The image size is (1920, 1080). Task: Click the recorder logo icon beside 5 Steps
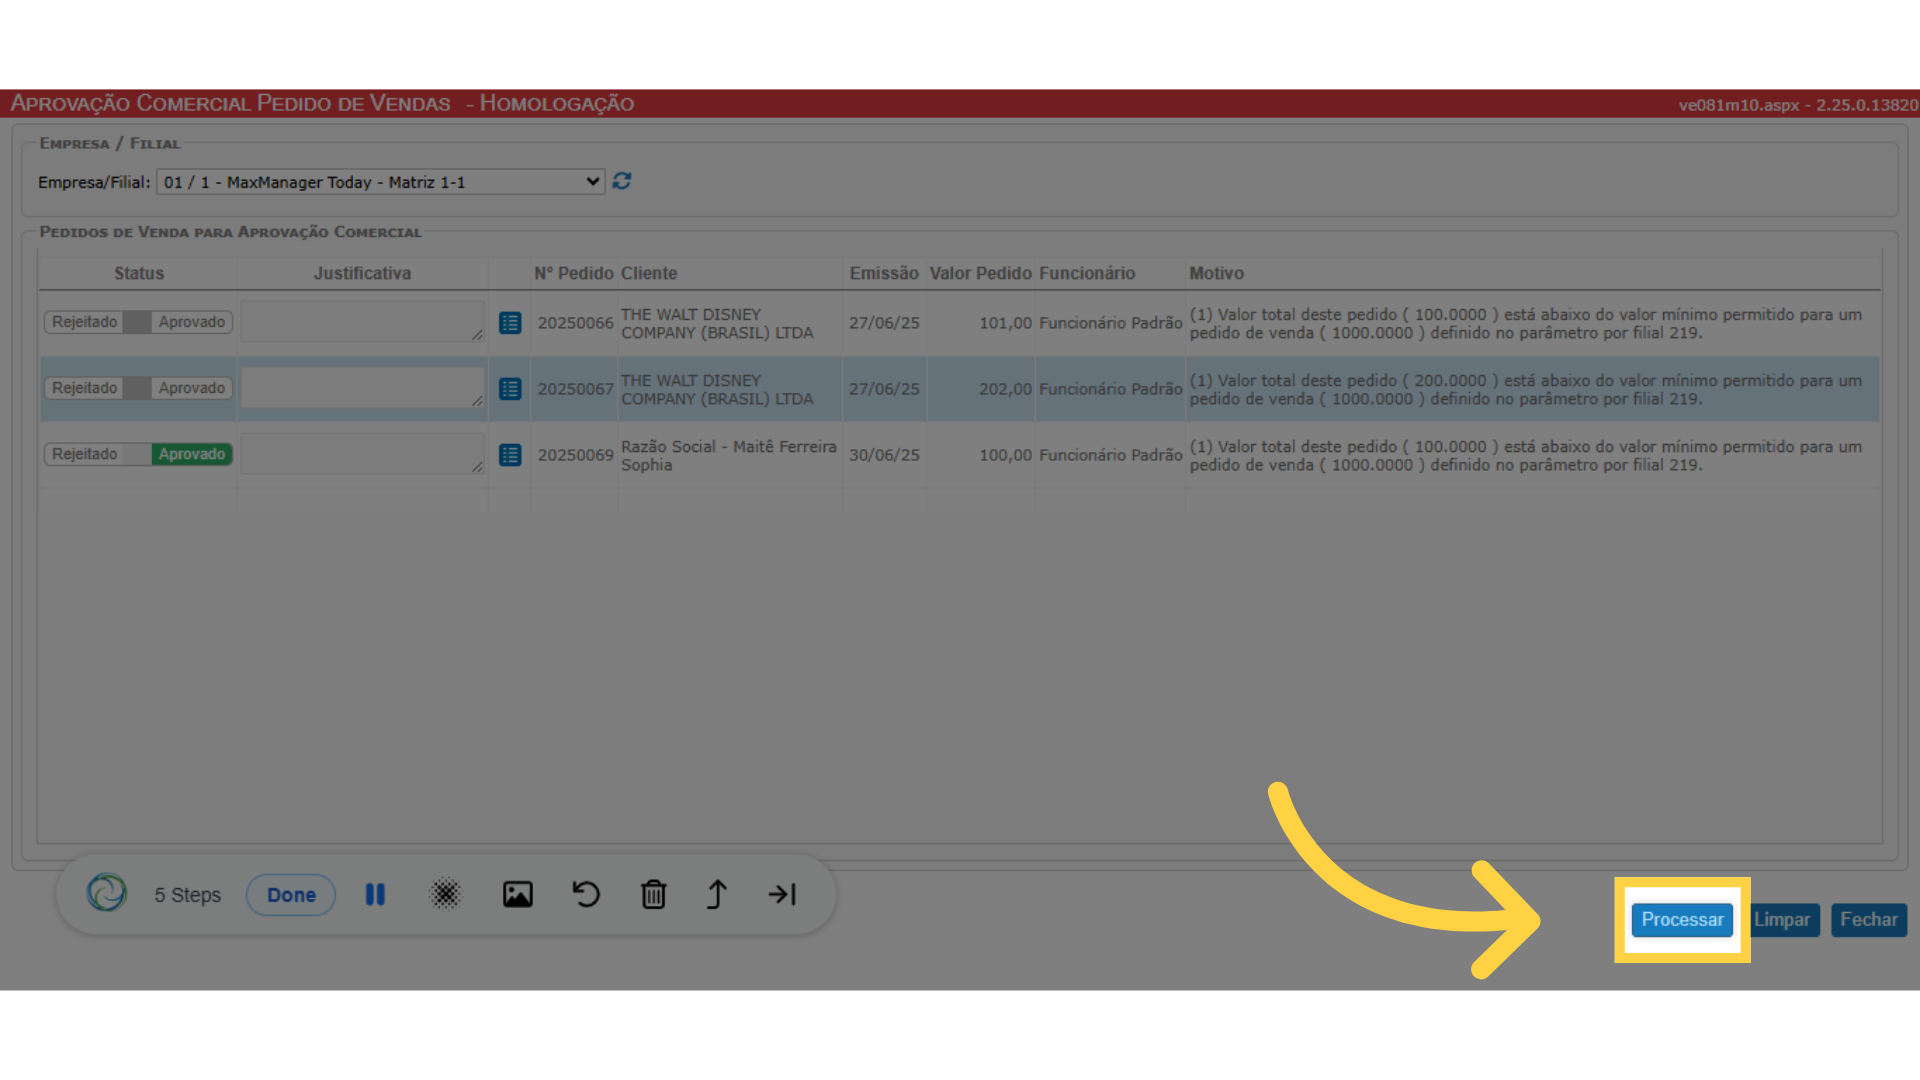pyautogui.click(x=107, y=893)
